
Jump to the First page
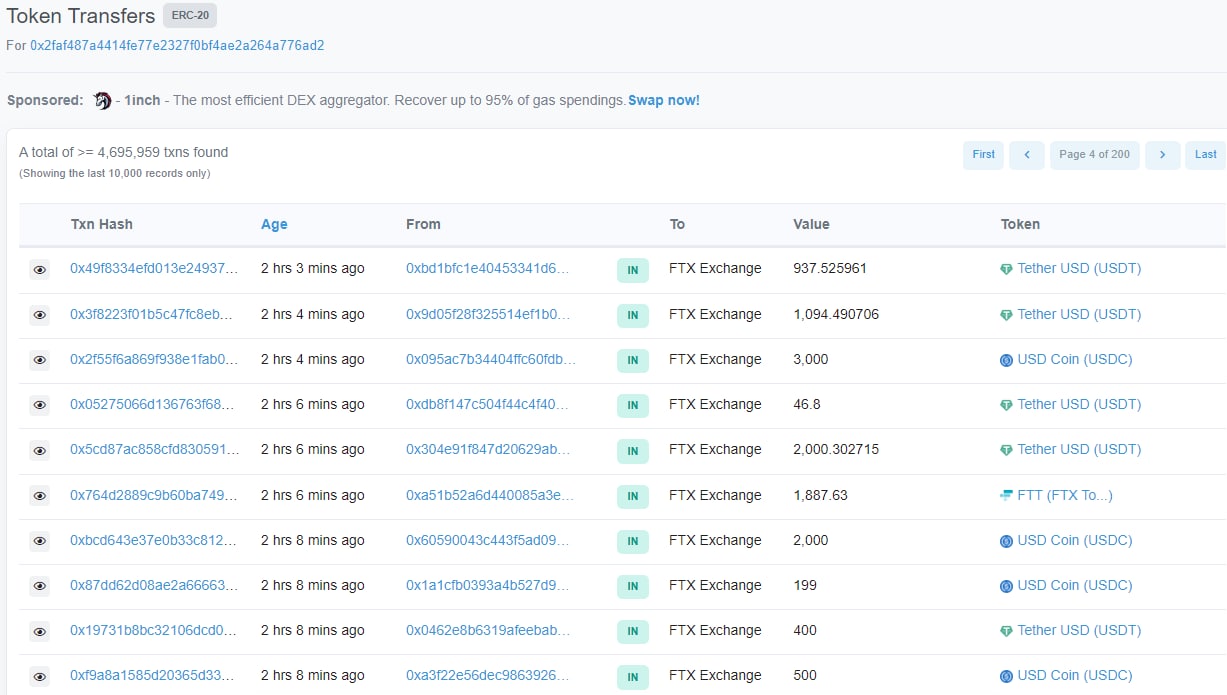pos(984,154)
